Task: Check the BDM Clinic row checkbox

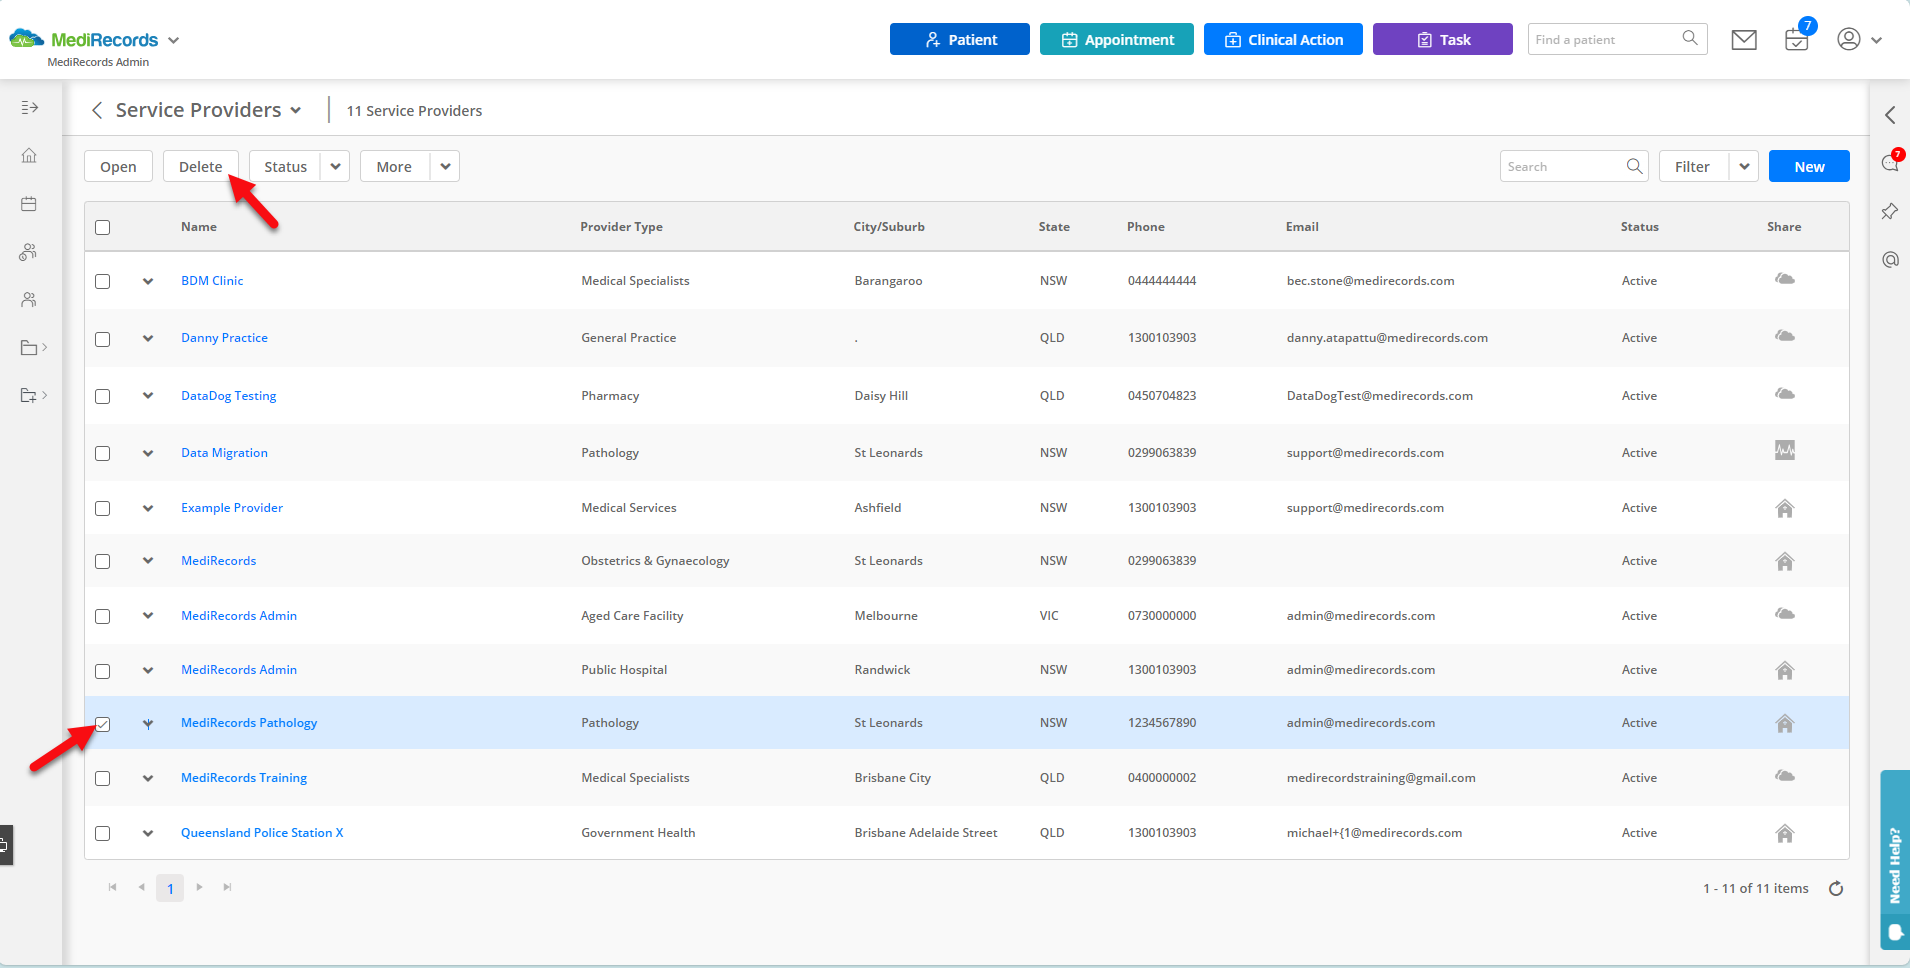Action: [x=102, y=281]
